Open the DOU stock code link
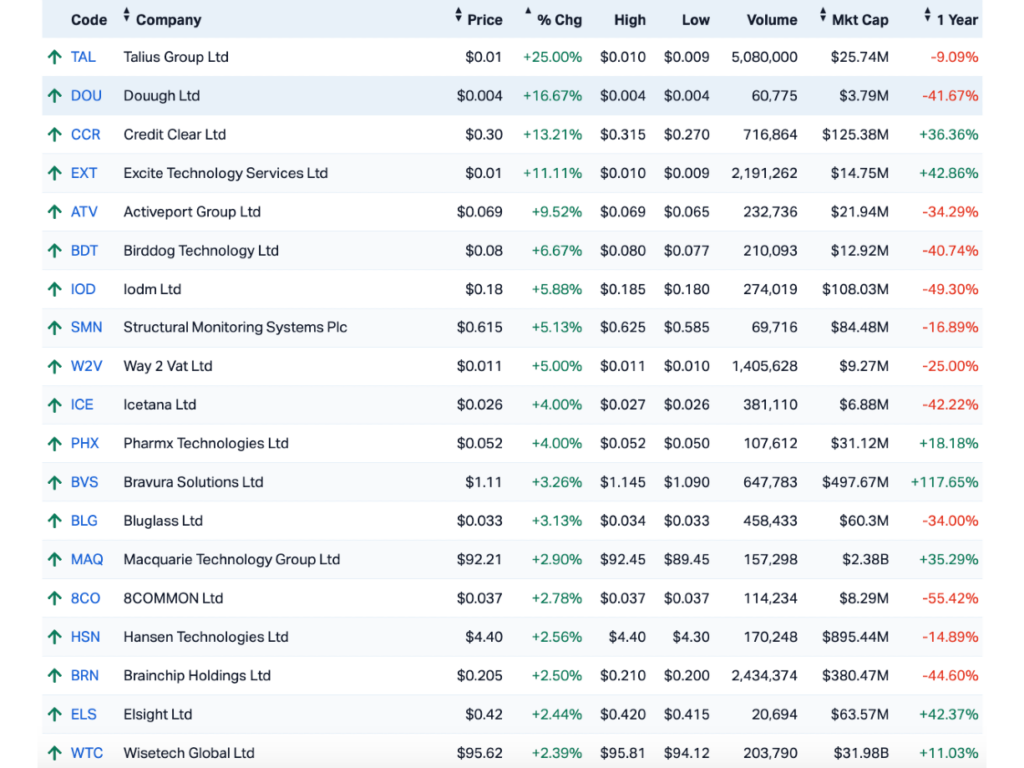Screen dimensions: 1024x768 click(86, 96)
